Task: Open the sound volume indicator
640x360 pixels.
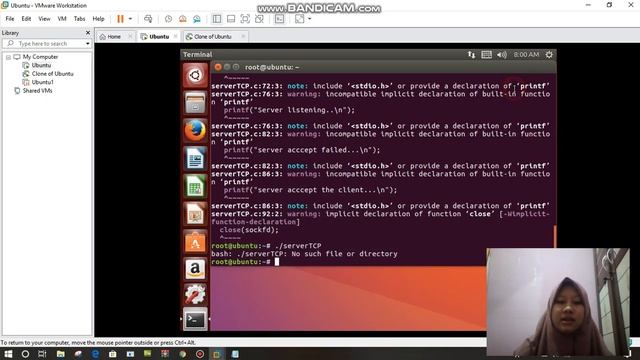Action: click(x=502, y=55)
